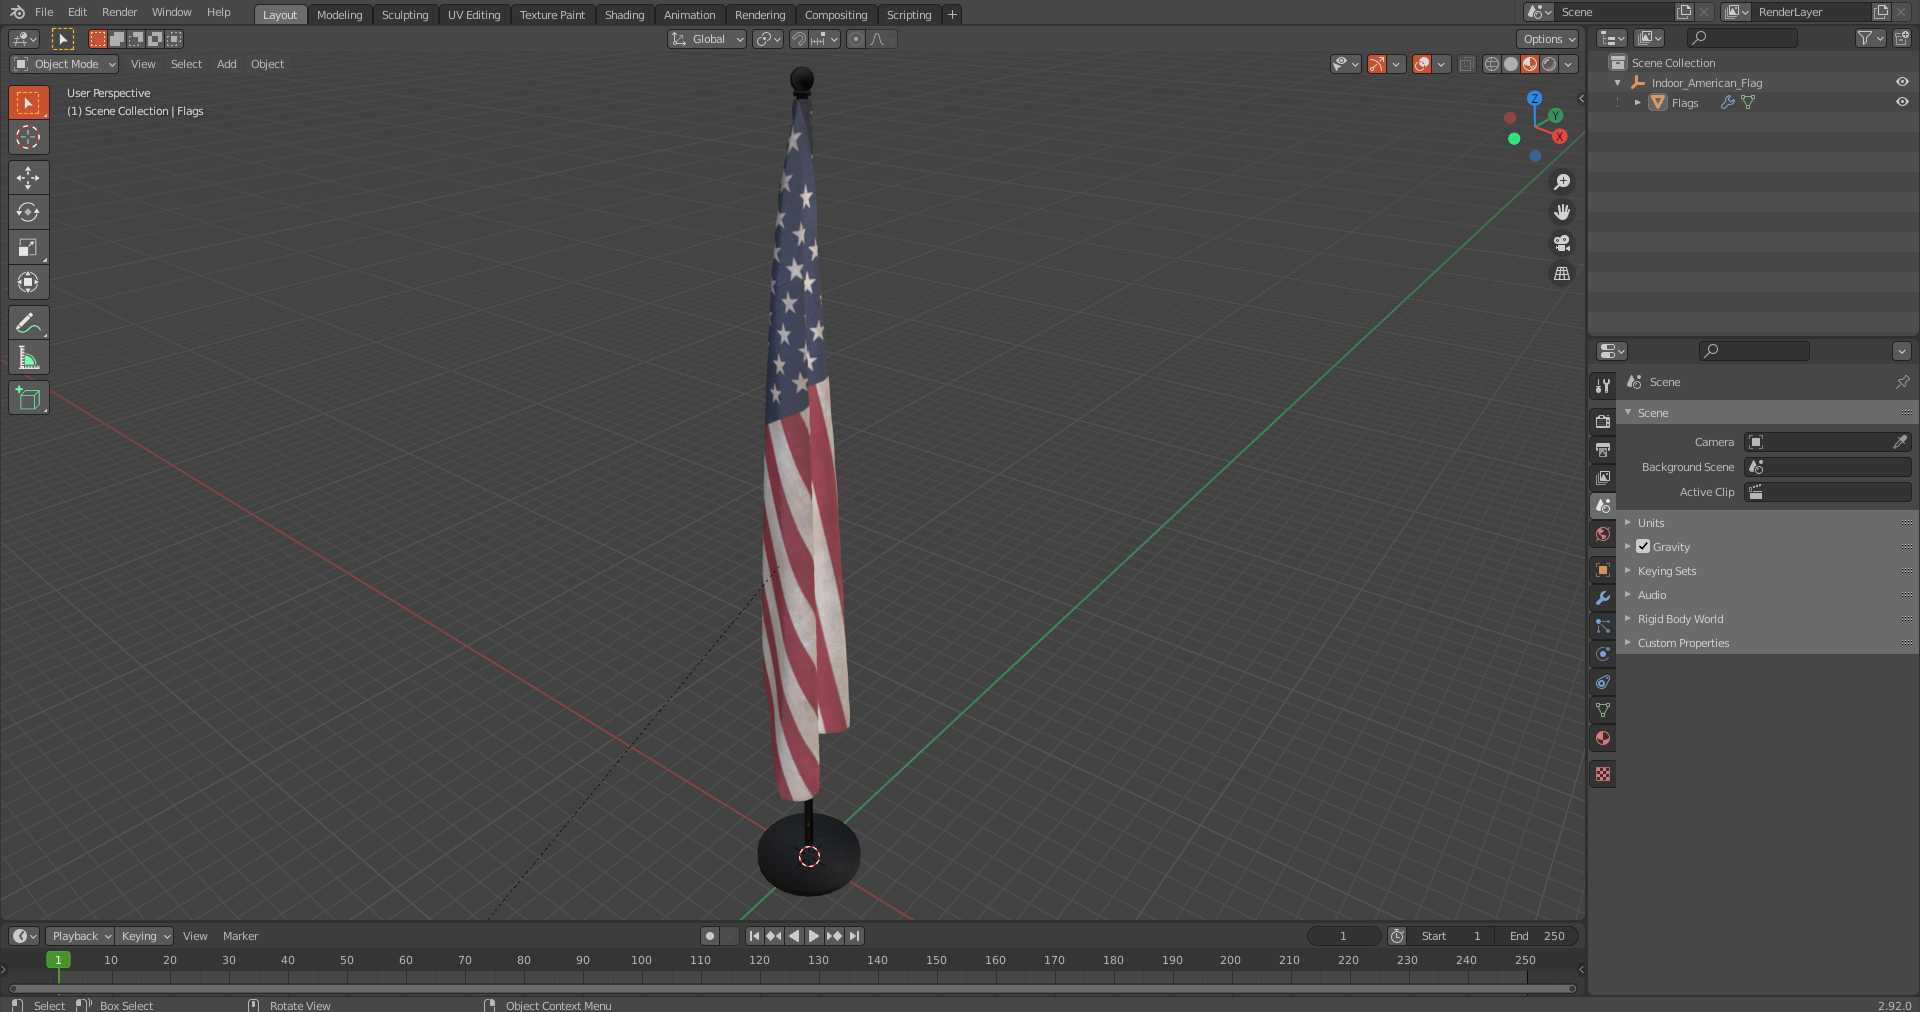
Task: Switch to the UV Editing workspace tab
Action: (x=474, y=15)
